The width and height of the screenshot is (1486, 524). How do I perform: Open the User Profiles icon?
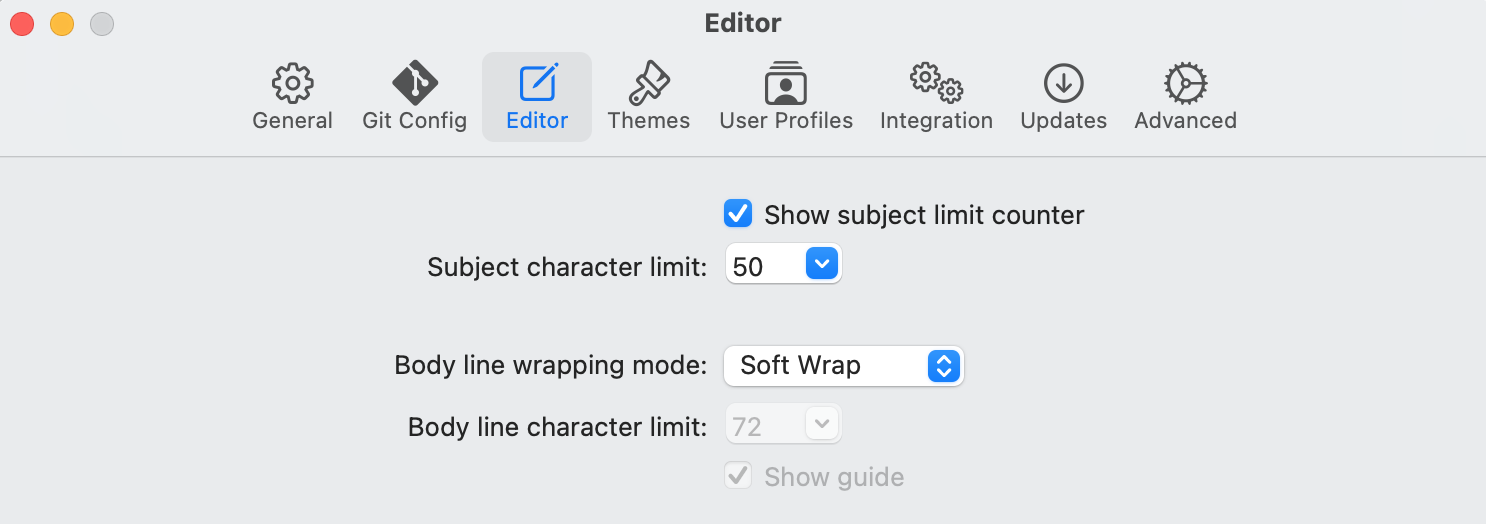click(x=786, y=84)
